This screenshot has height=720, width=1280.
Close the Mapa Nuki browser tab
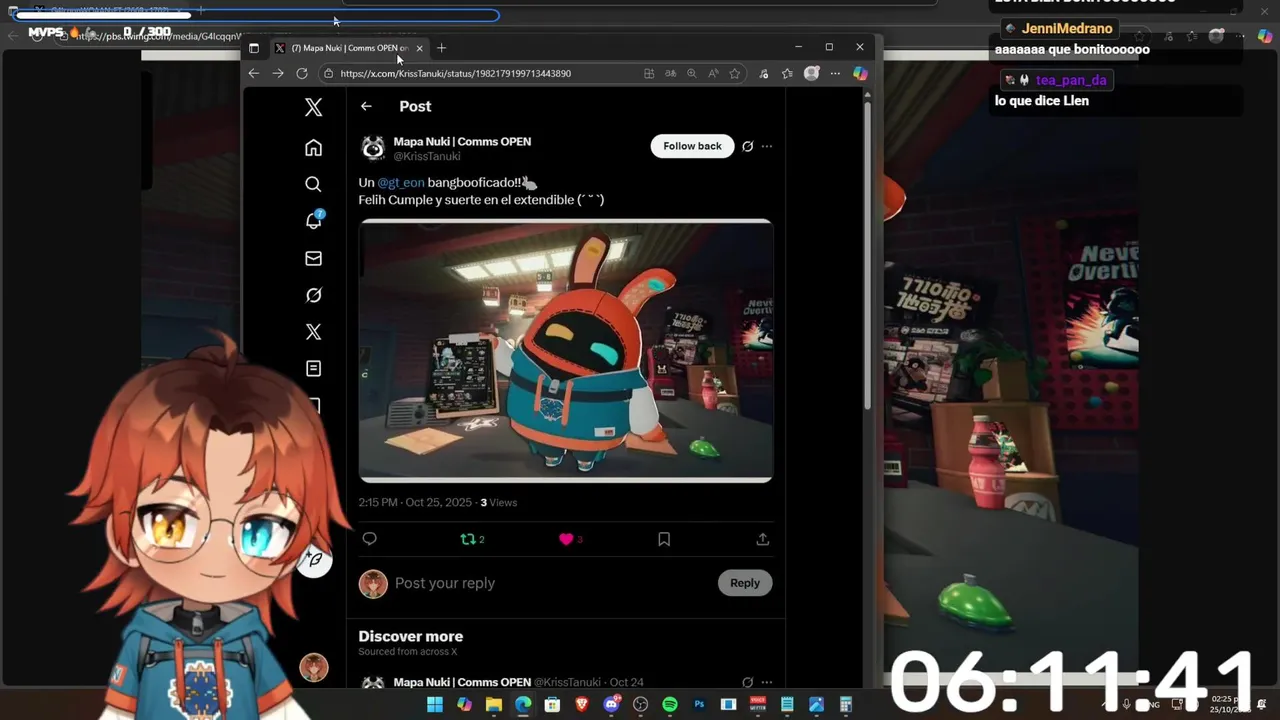[x=419, y=48]
